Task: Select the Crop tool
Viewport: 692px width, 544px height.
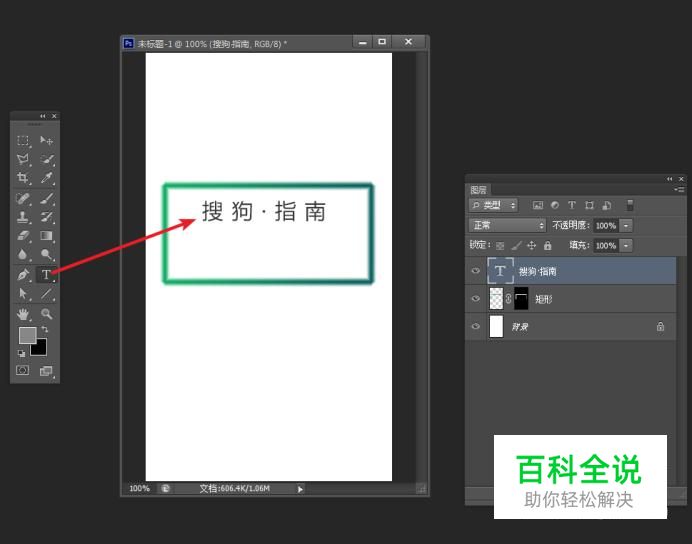Action: pyautogui.click(x=23, y=178)
